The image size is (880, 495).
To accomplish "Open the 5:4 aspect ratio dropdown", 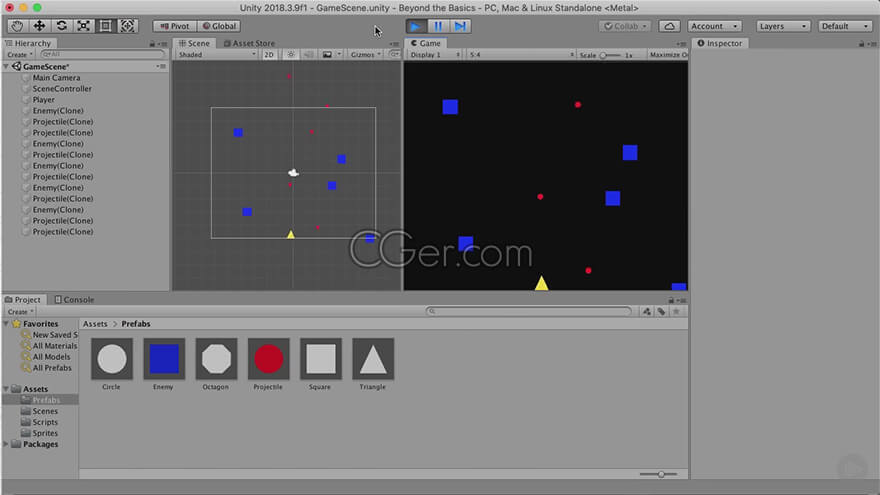I will click(521, 54).
